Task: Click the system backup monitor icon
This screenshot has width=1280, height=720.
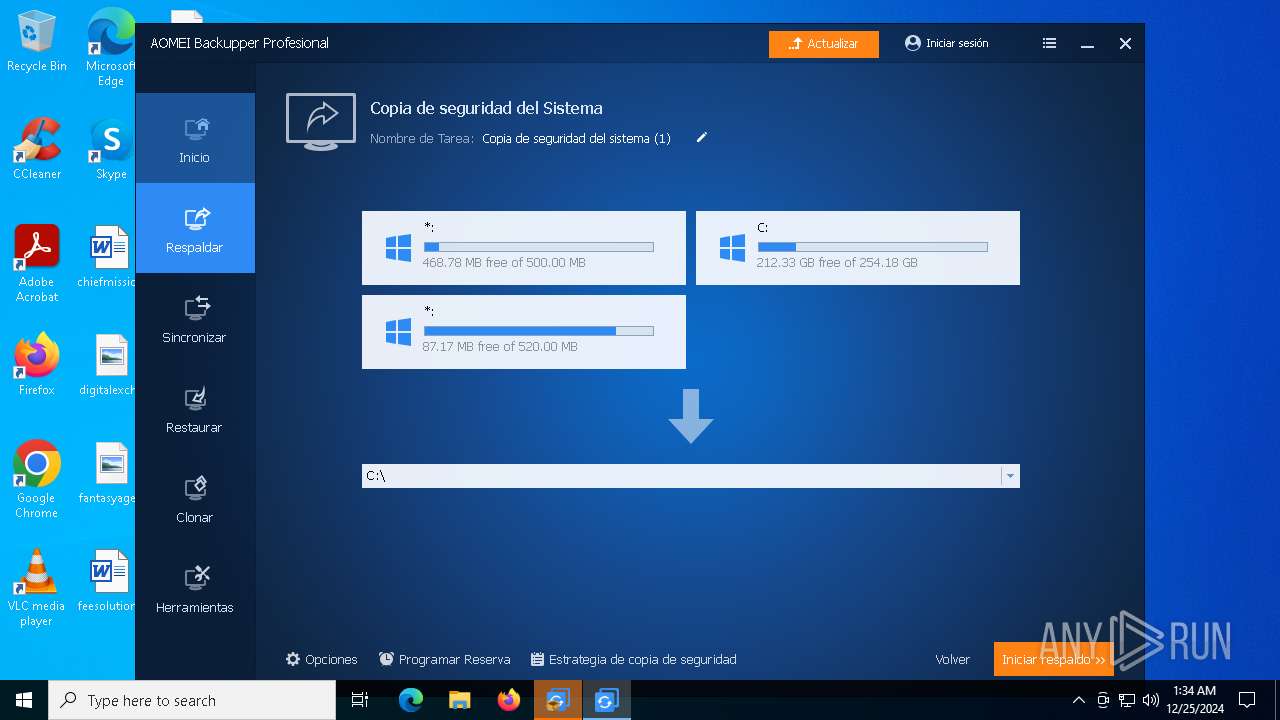Action: (x=321, y=121)
